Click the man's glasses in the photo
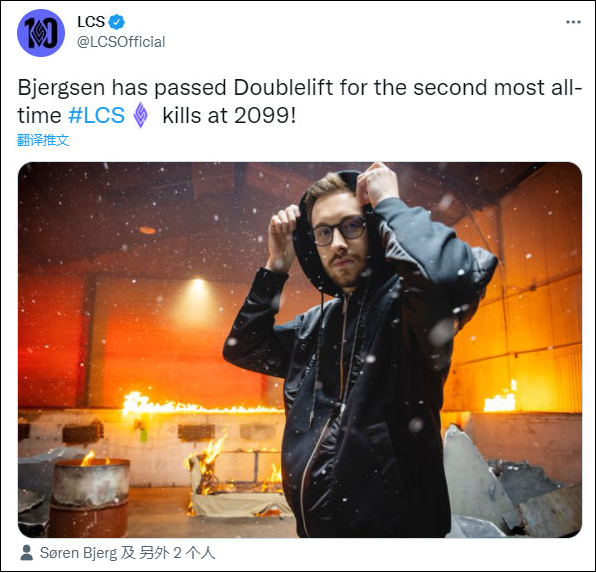This screenshot has width=596, height=573. 338,230
